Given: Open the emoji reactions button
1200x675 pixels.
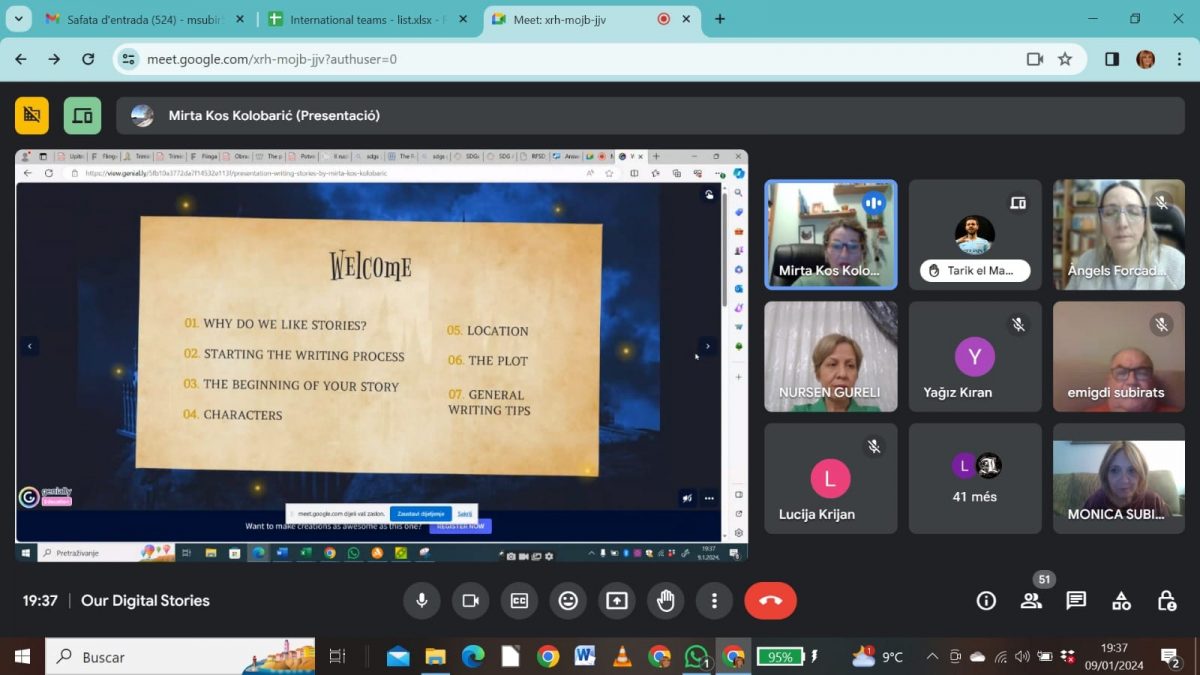Looking at the screenshot, I should click(x=568, y=600).
